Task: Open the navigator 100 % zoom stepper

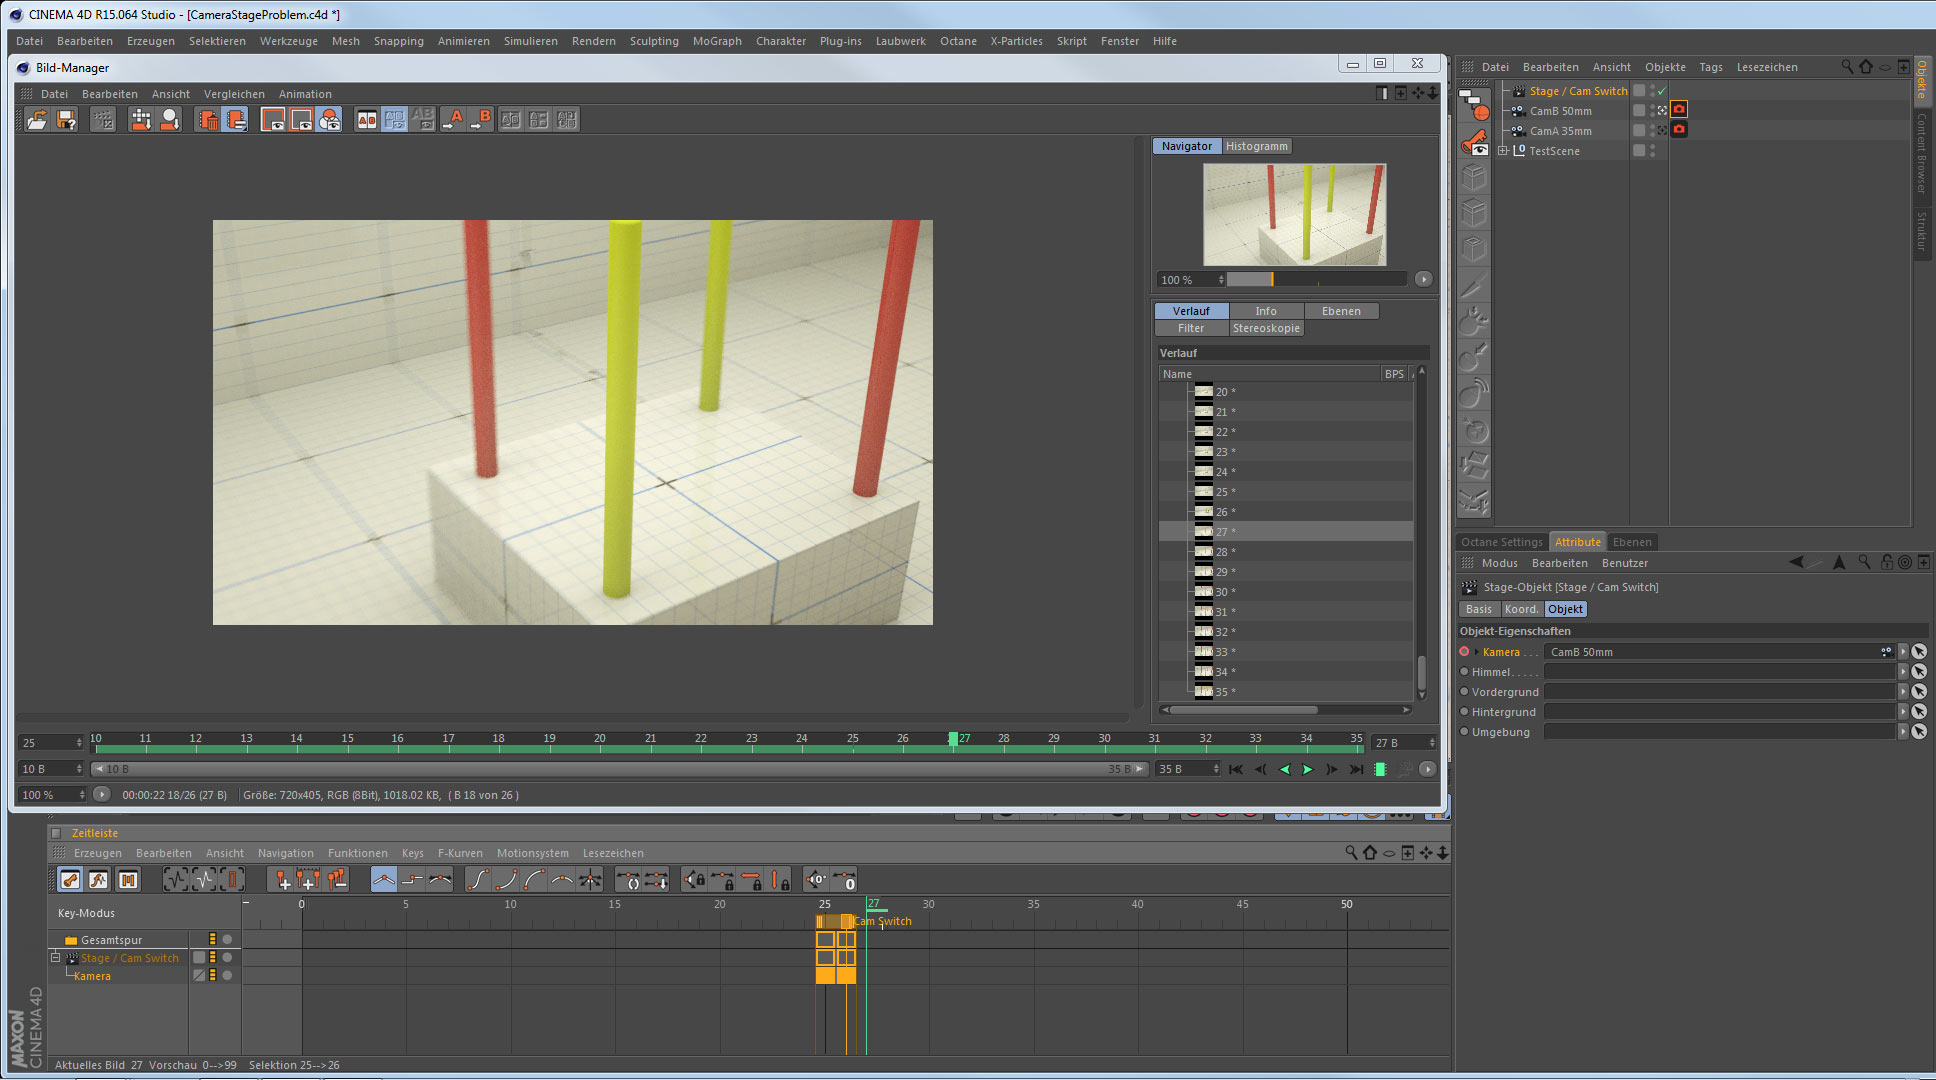Action: coord(1221,280)
